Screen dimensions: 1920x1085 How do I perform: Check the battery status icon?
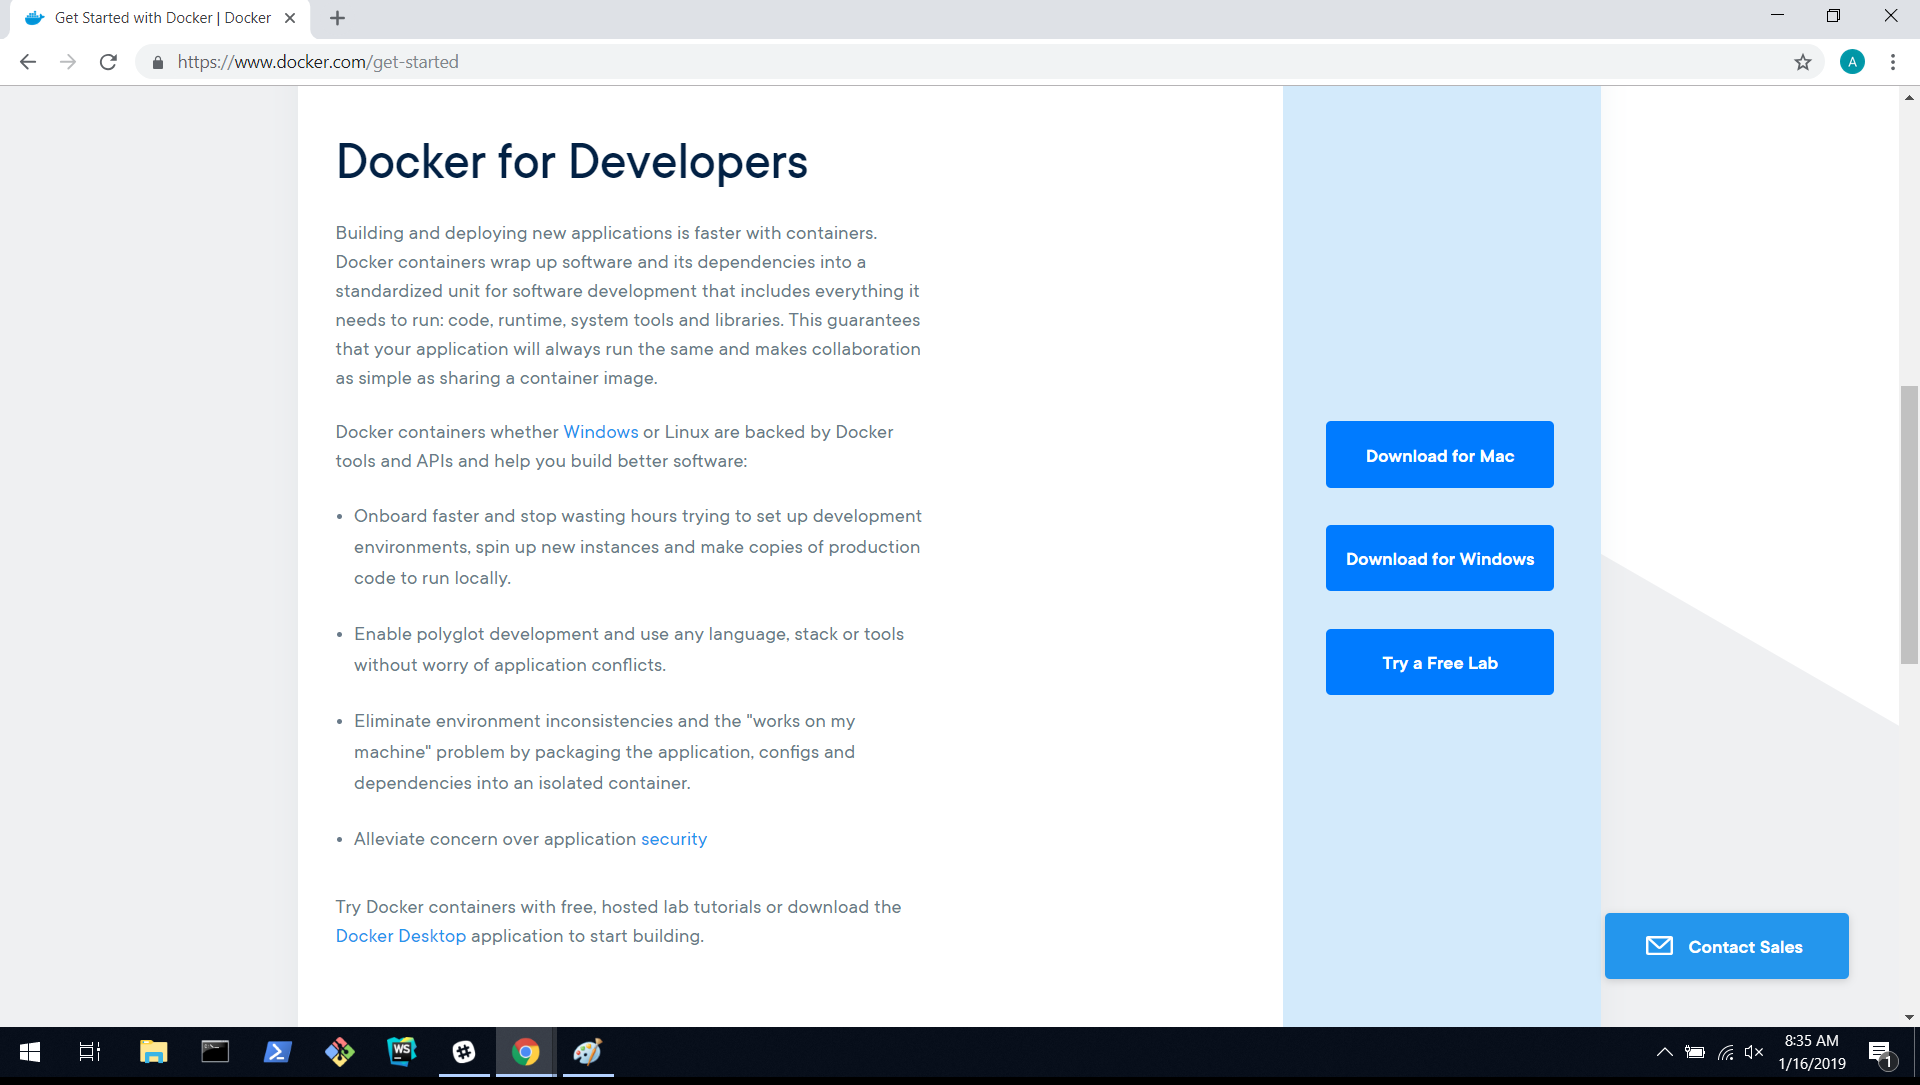(x=1695, y=1052)
